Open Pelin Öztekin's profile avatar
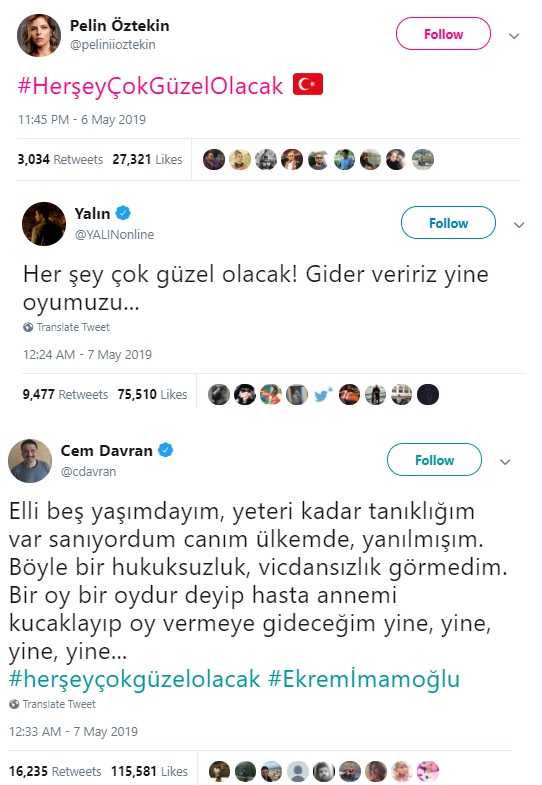Image resolution: width=542 pixels, height=785 pixels. pos(39,36)
